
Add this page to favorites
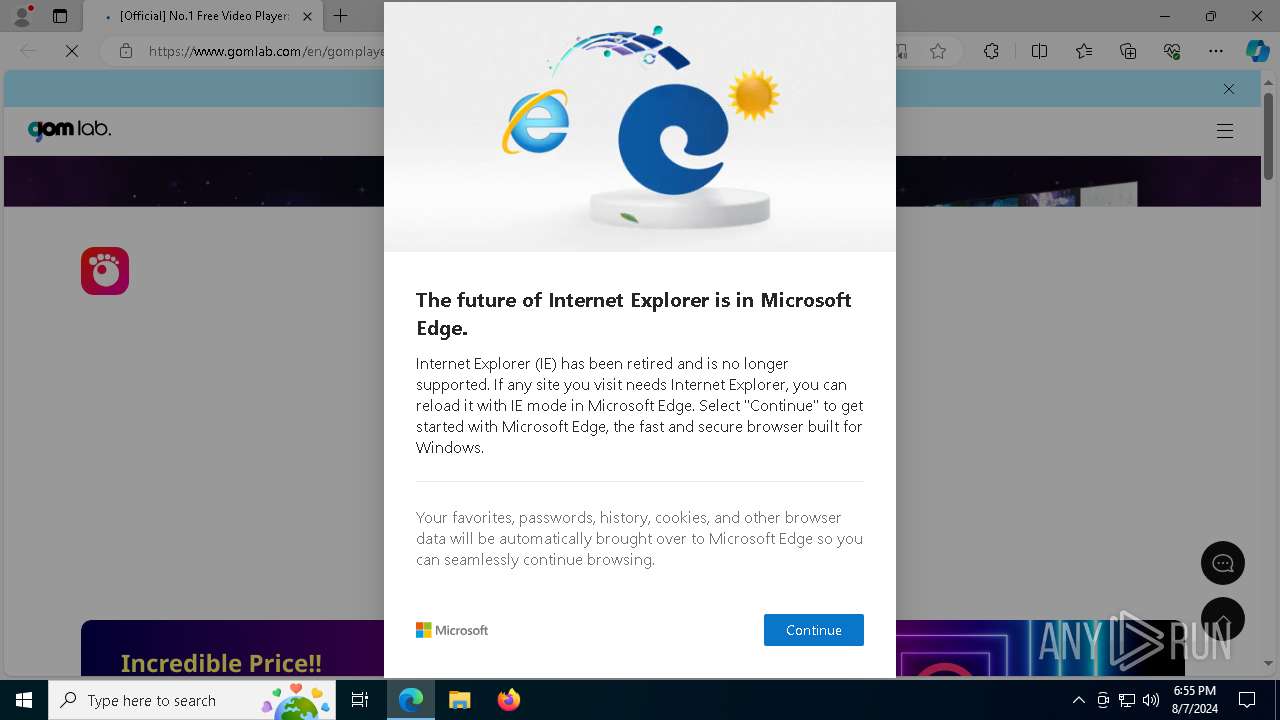(x=938, y=51)
